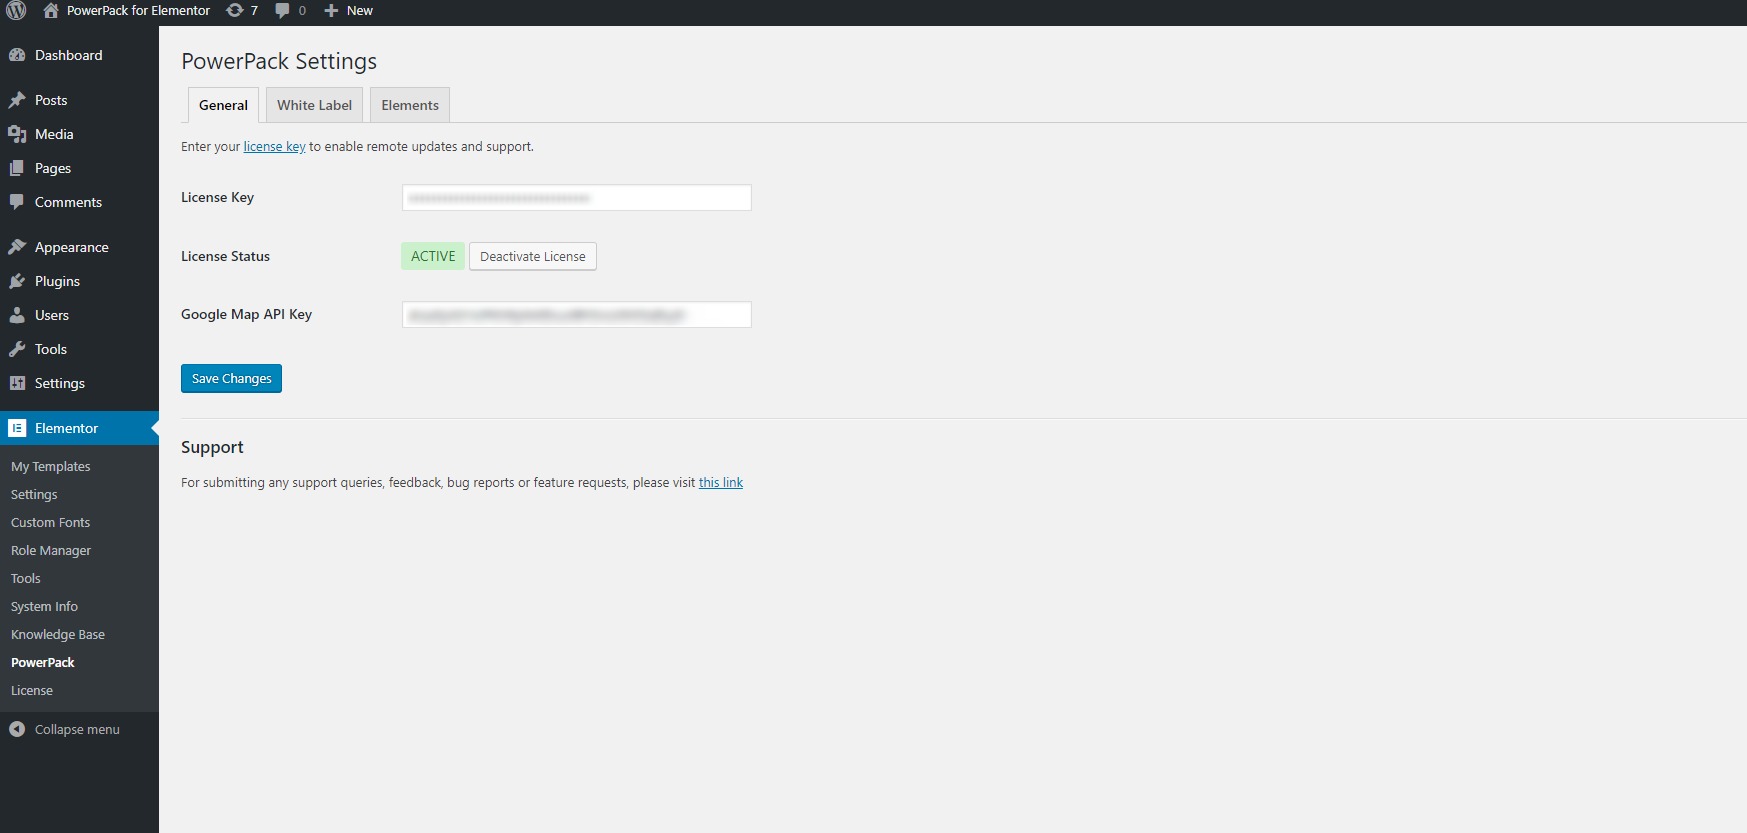Switch to the White Label tab
Image resolution: width=1747 pixels, height=833 pixels.
pos(314,105)
